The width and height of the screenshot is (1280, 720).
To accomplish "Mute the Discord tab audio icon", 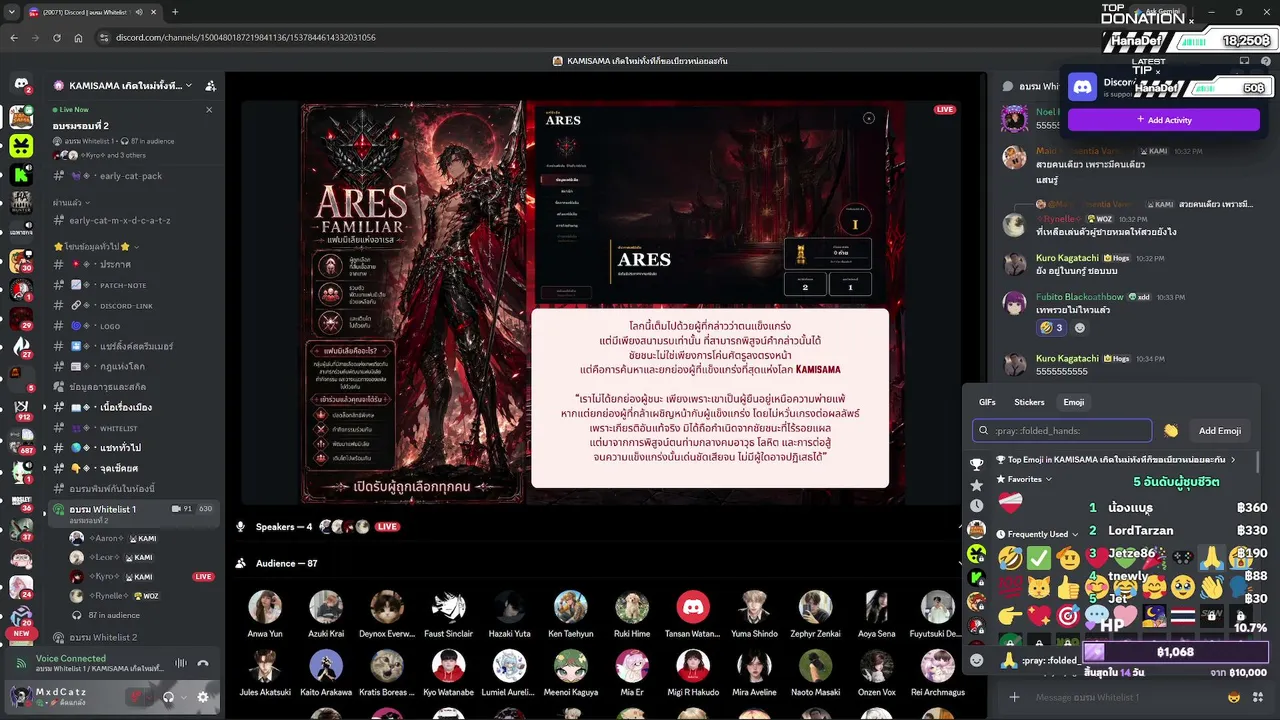I will tap(139, 12).
